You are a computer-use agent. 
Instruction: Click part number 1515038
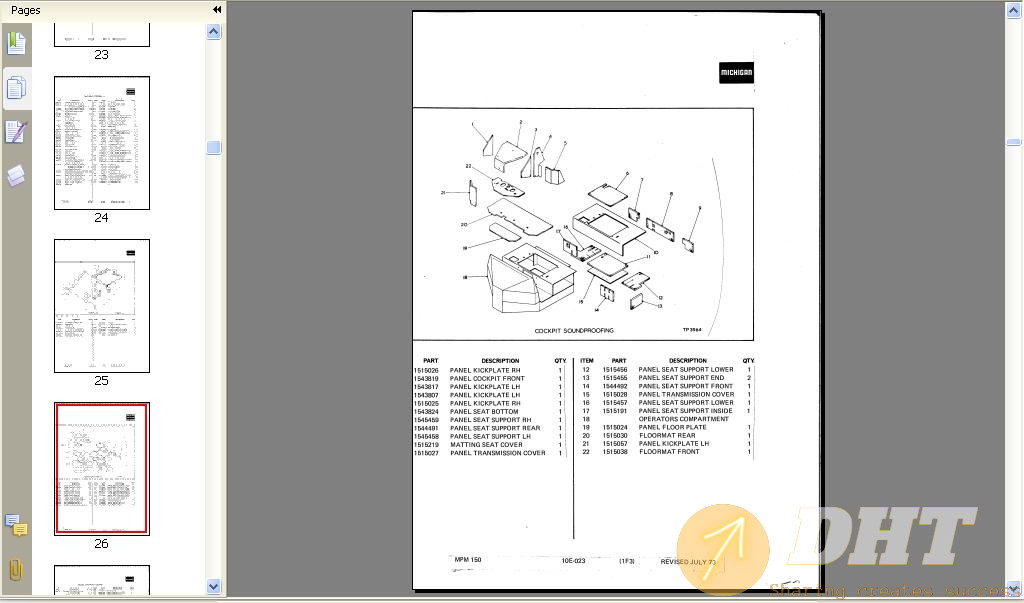[615, 451]
